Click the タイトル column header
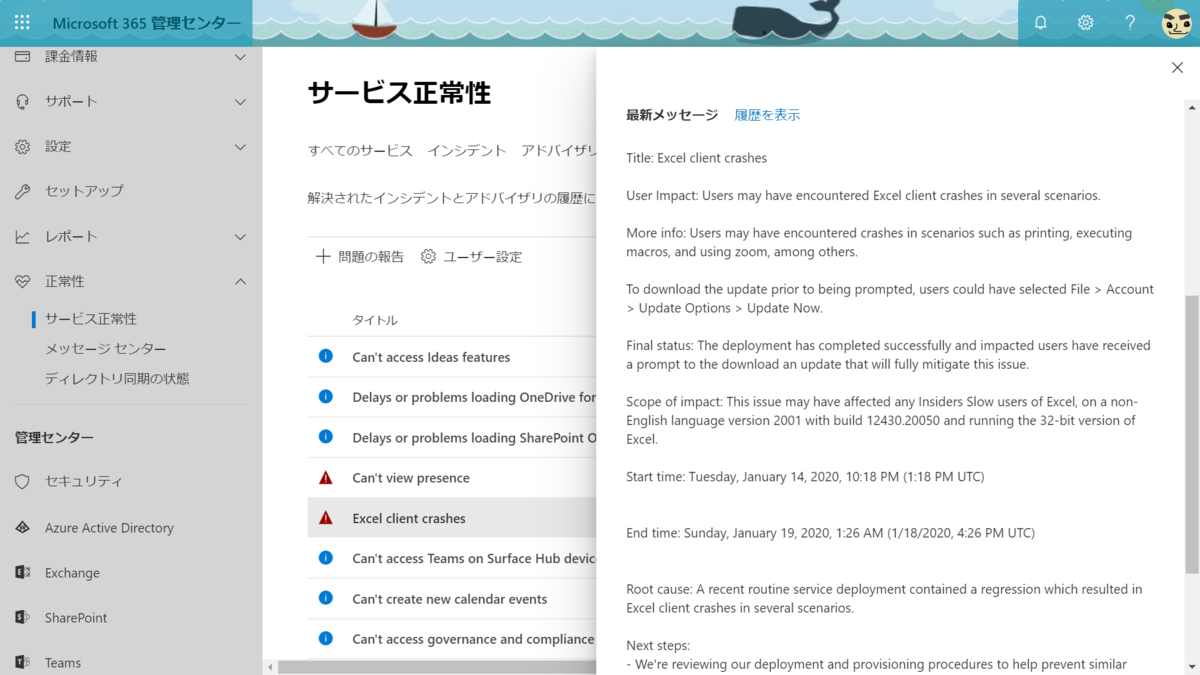 coord(375,320)
